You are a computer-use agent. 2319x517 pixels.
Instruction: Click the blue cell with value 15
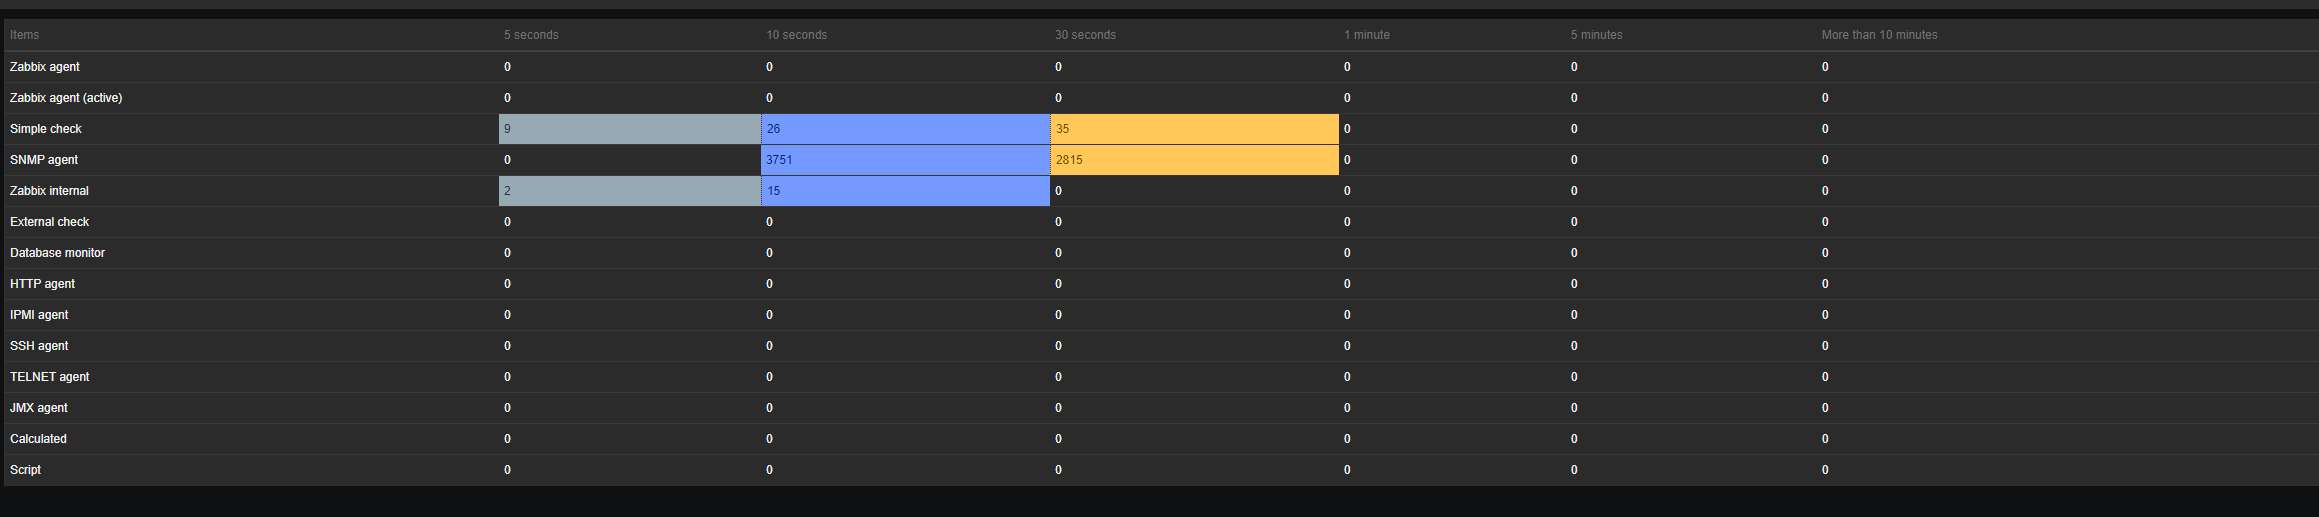coord(905,191)
